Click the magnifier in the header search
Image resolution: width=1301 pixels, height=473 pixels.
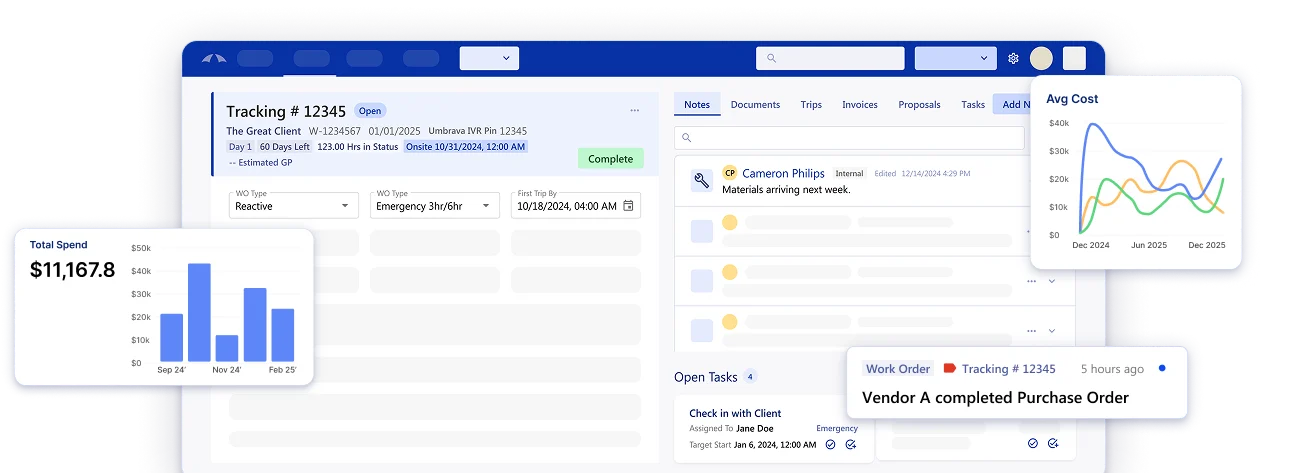(x=771, y=58)
